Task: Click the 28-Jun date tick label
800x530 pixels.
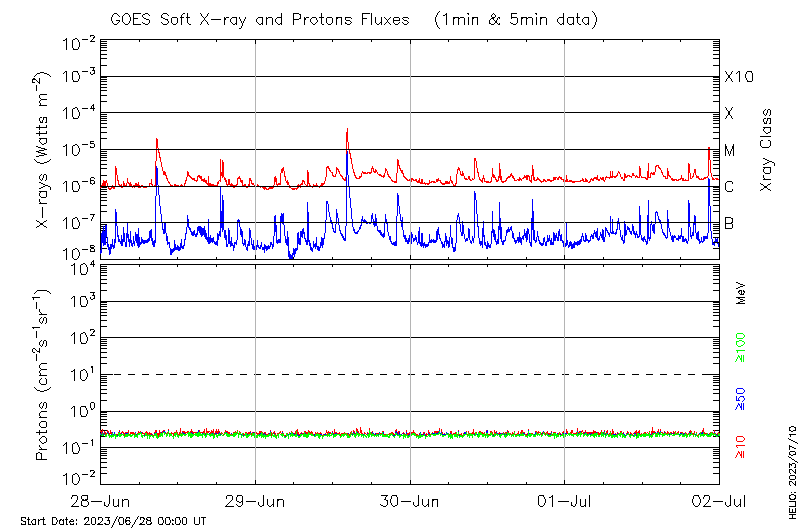Action: point(101,499)
